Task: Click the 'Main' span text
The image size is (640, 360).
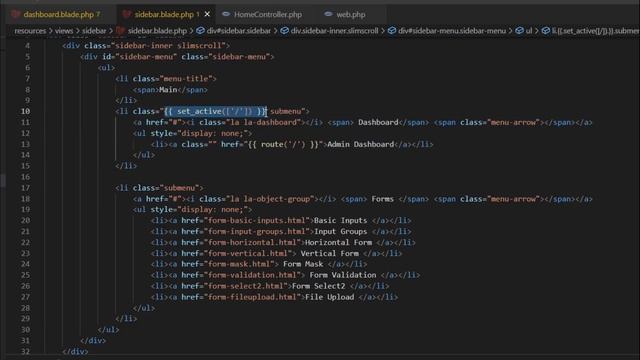Action: pos(168,90)
